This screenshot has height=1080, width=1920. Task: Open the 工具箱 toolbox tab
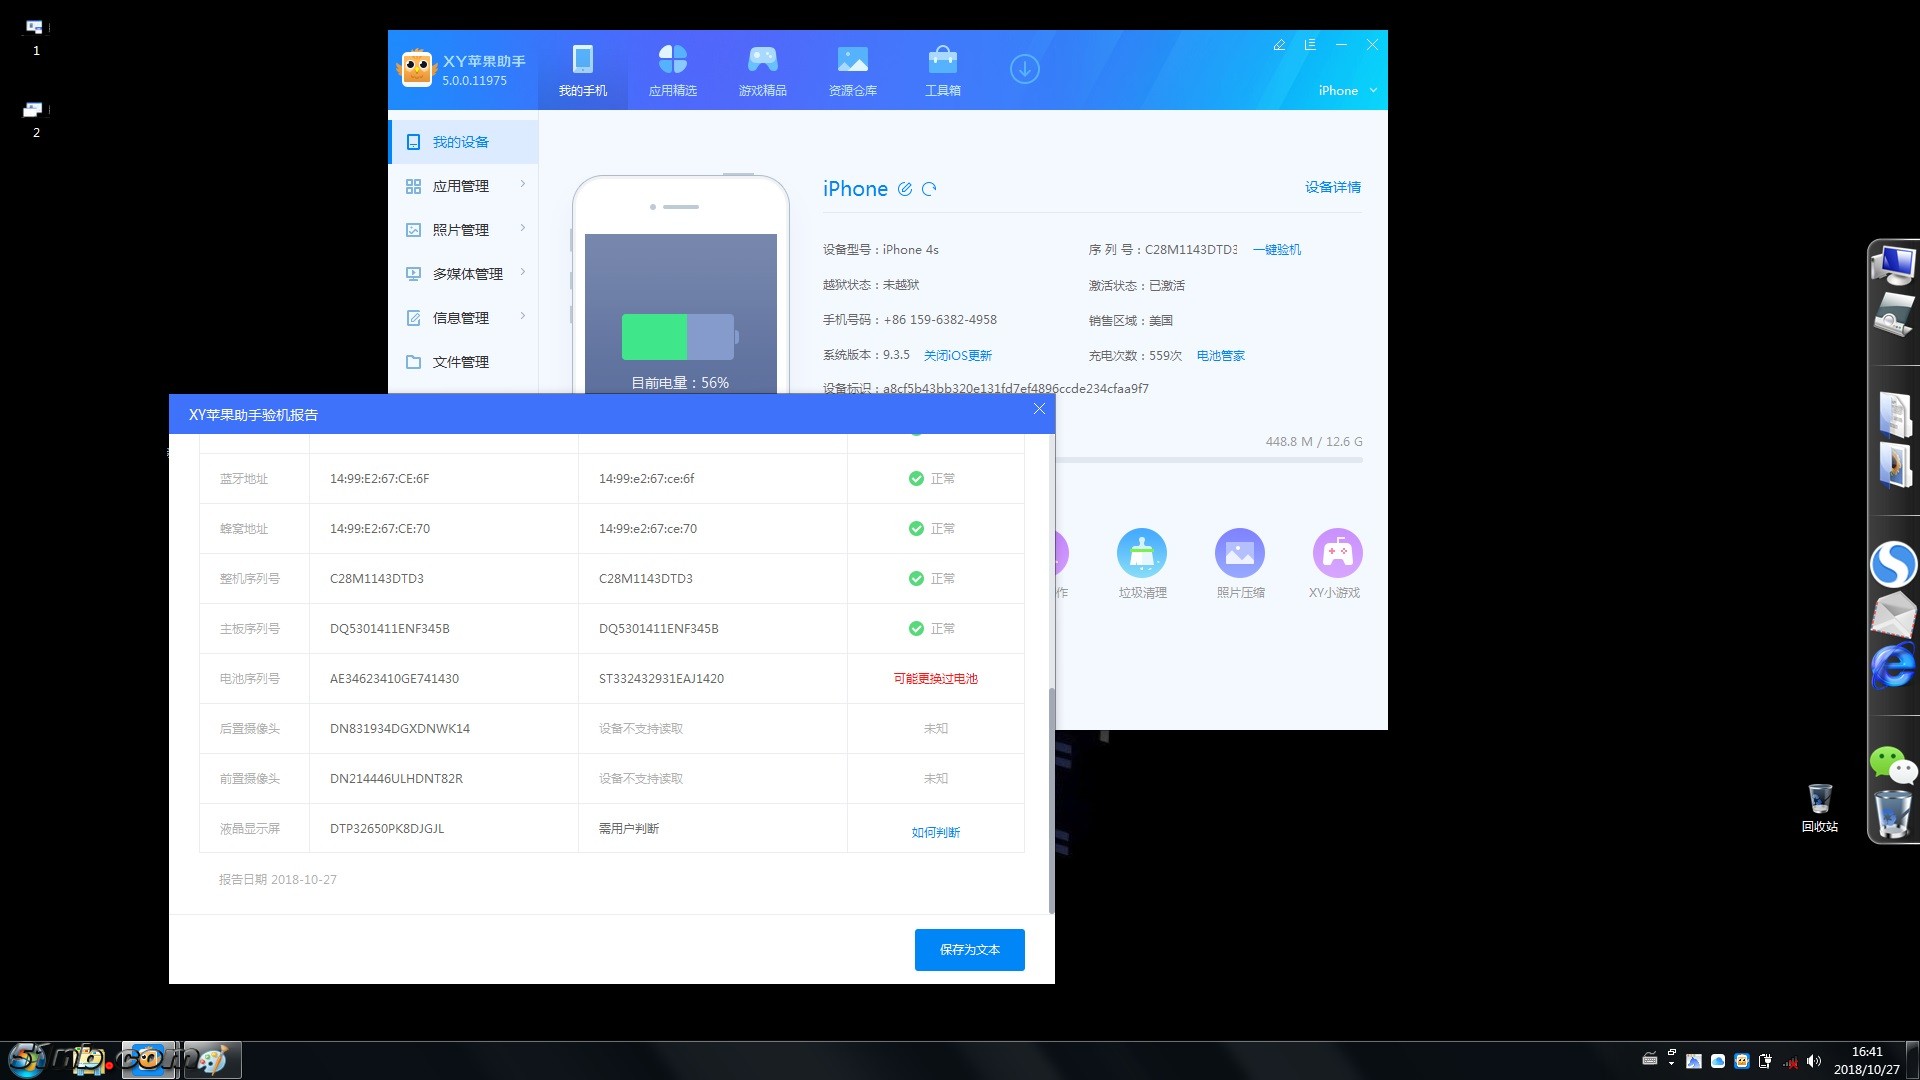pyautogui.click(x=942, y=70)
